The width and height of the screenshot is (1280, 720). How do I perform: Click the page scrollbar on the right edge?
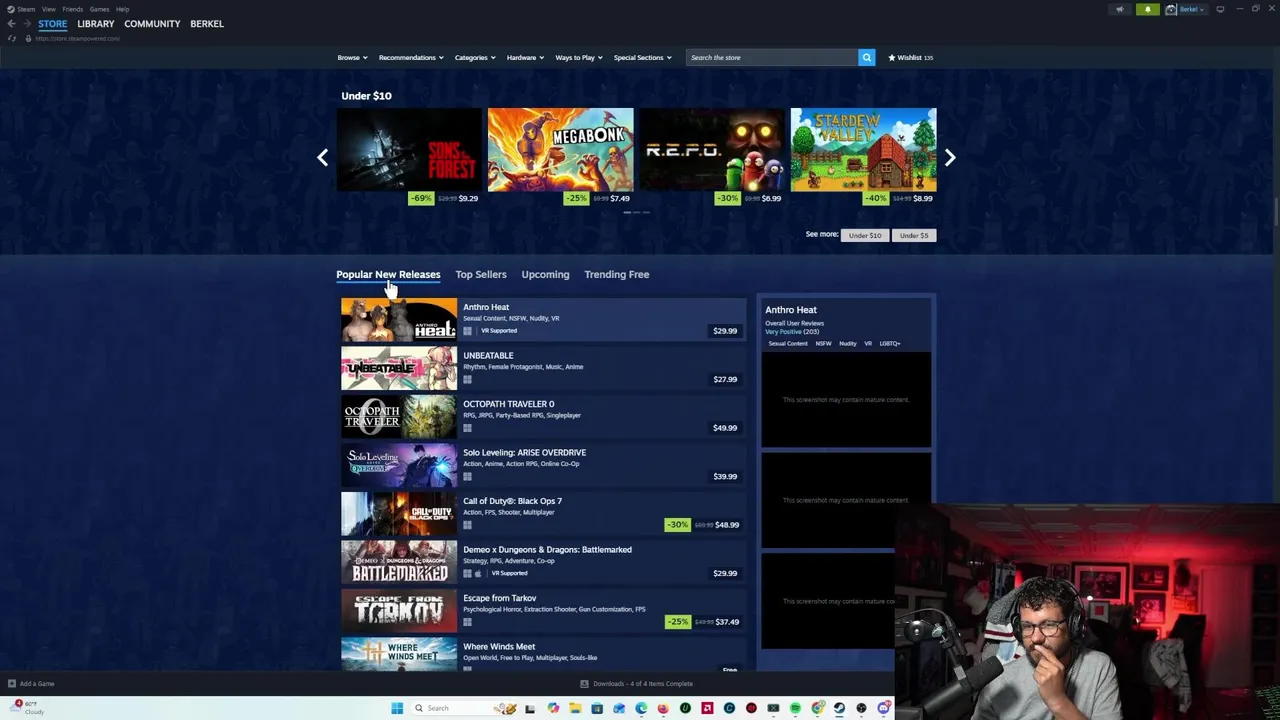[x=1276, y=213]
